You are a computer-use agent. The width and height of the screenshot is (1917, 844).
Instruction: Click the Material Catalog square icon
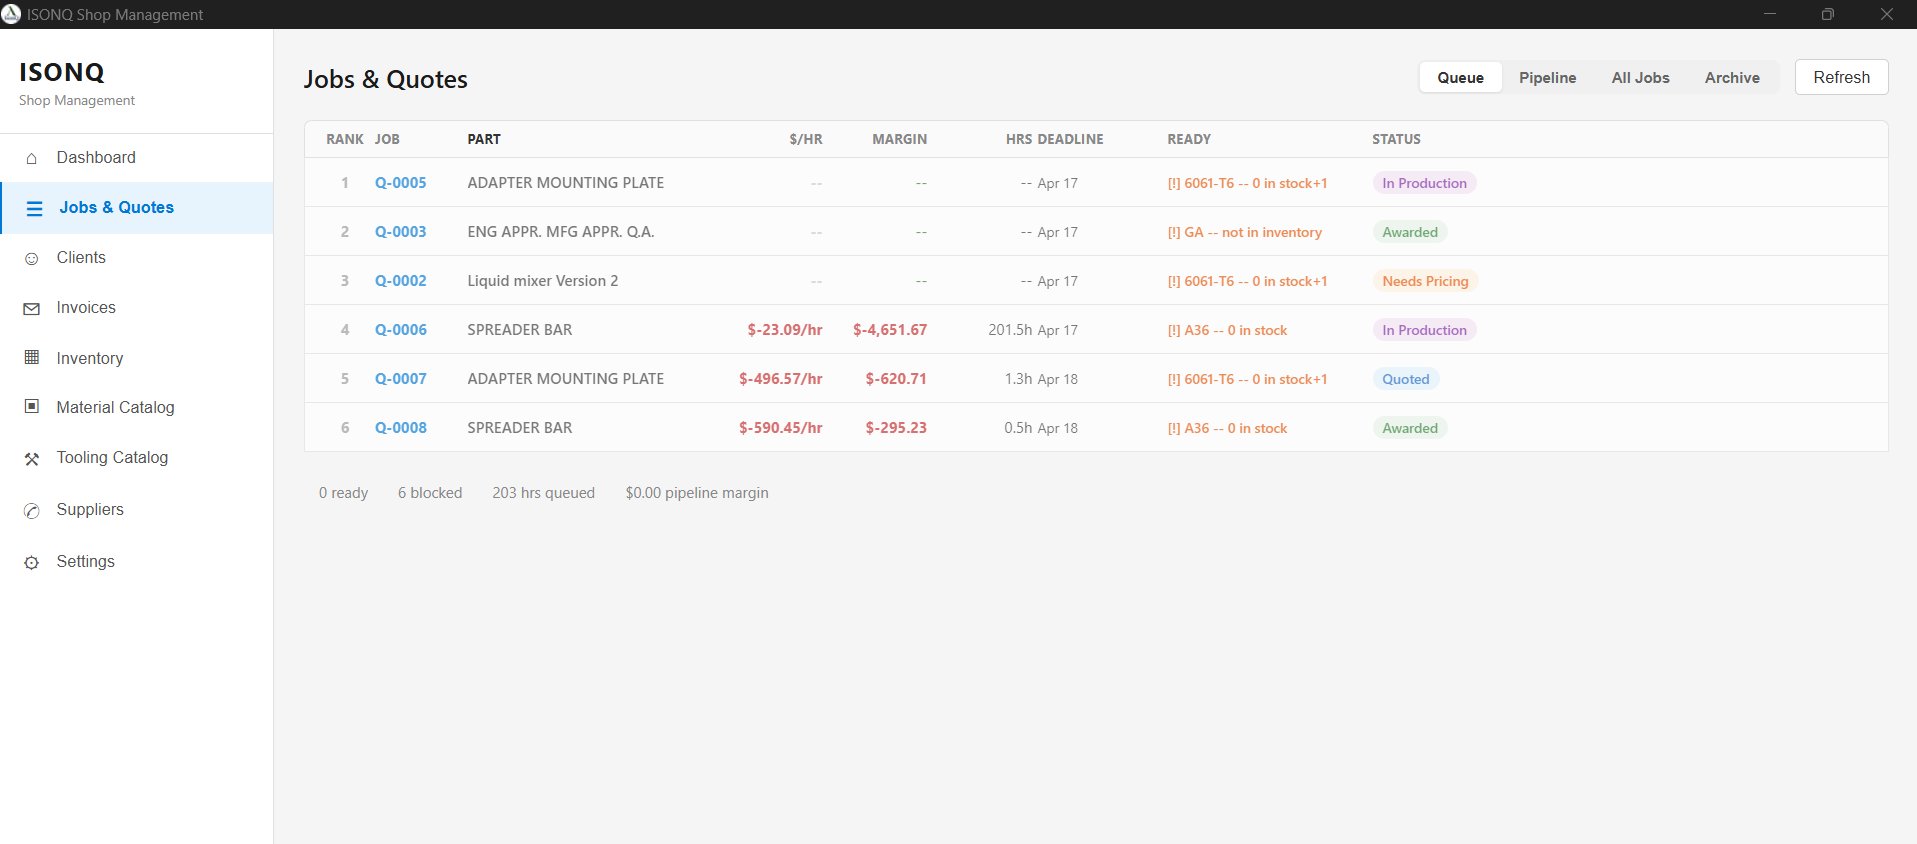point(32,407)
